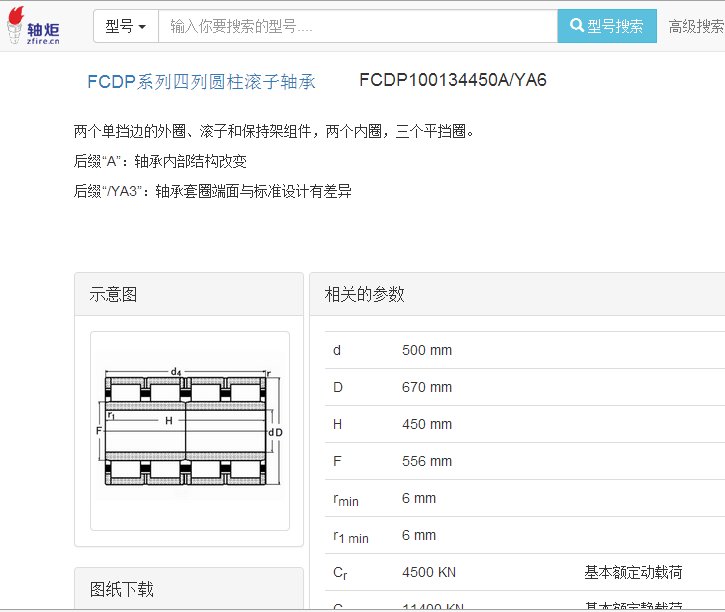
Task: Open the 型号 search type dropdown
Action: (126, 26)
